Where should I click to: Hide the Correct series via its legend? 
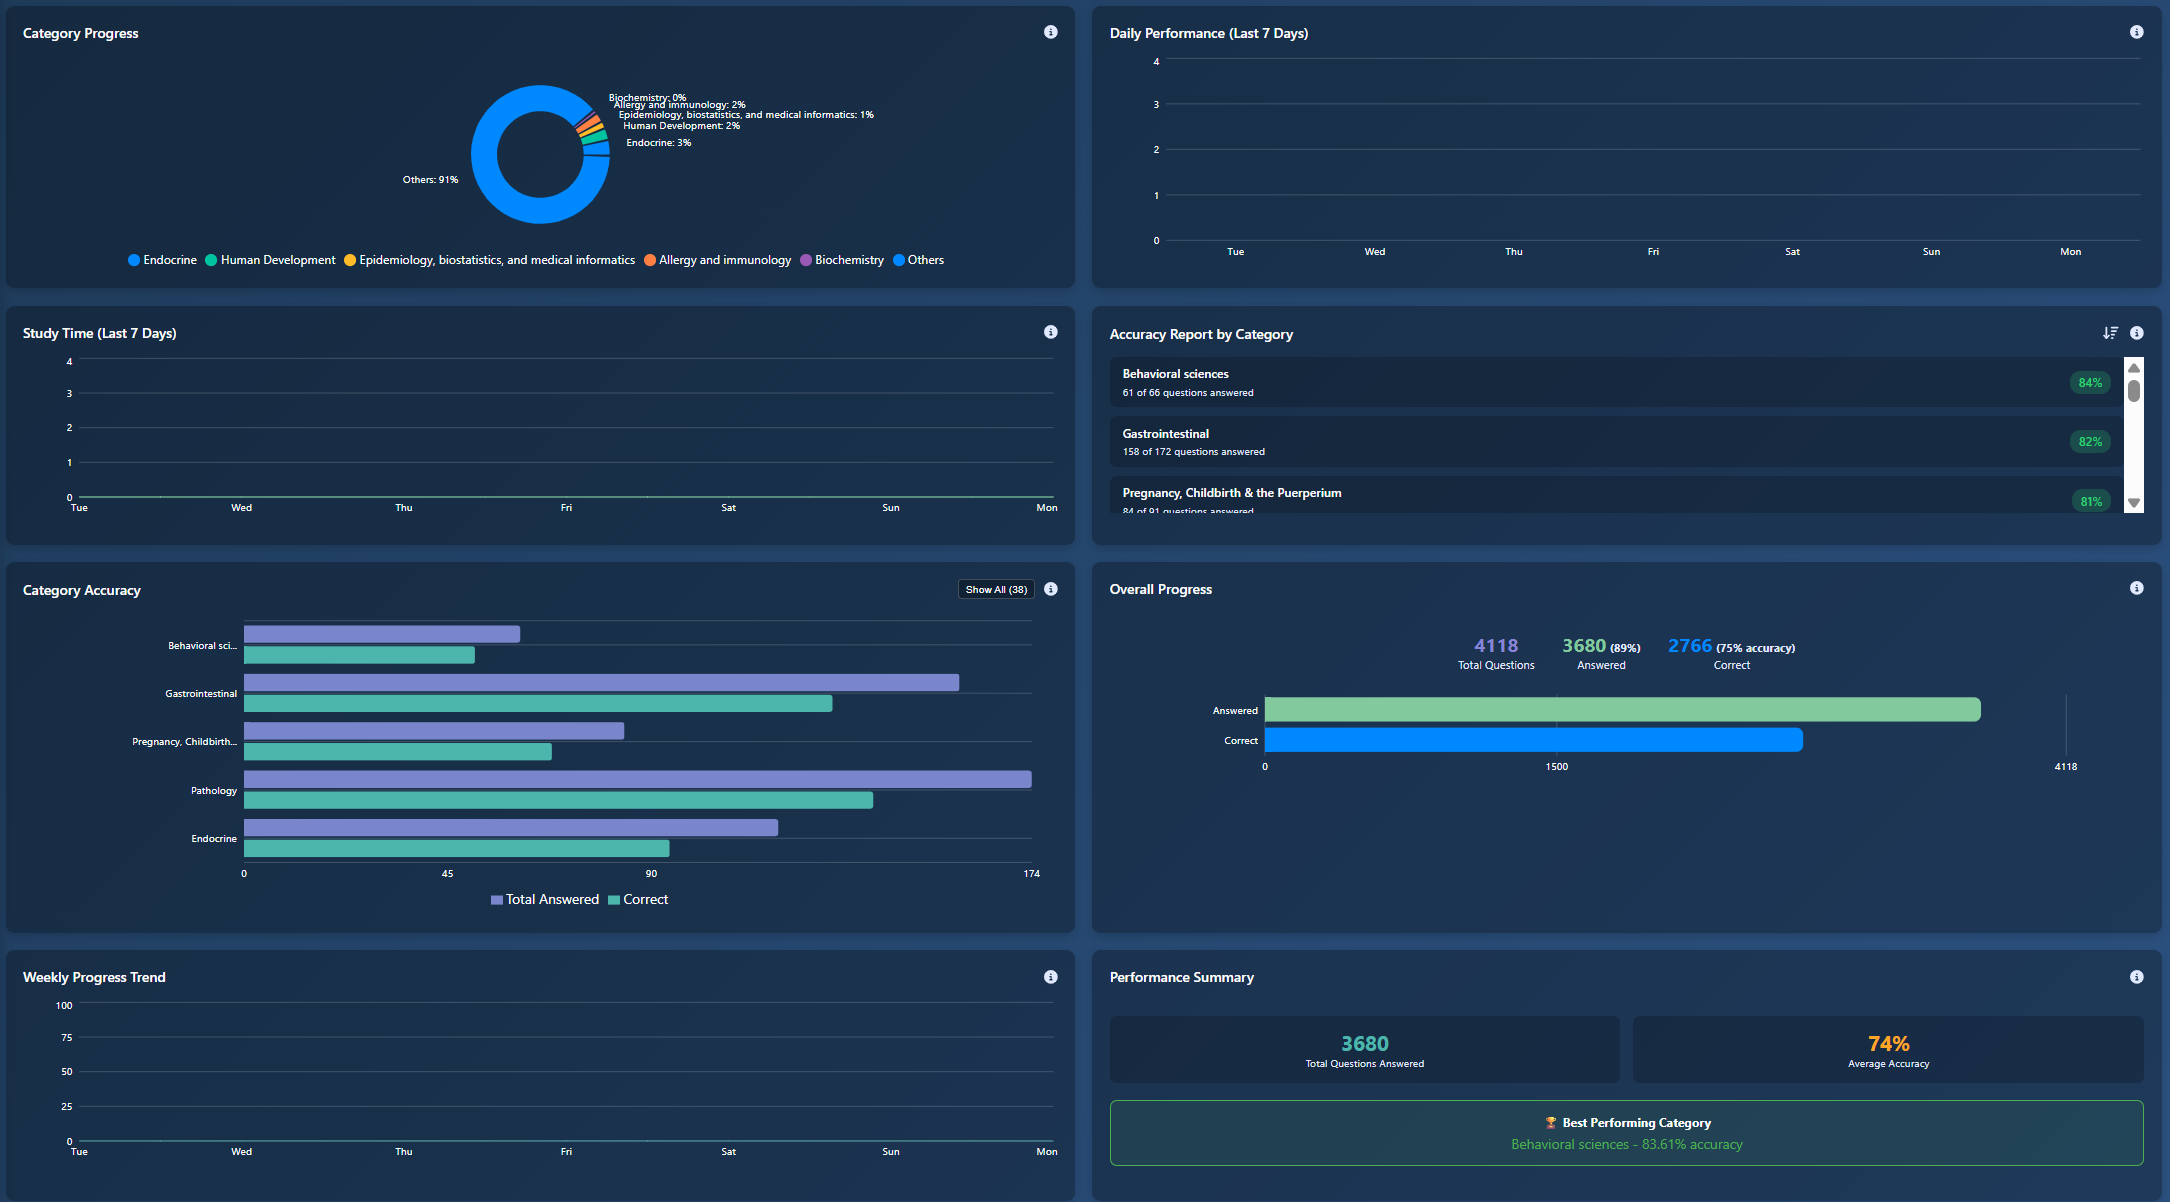[x=638, y=899]
